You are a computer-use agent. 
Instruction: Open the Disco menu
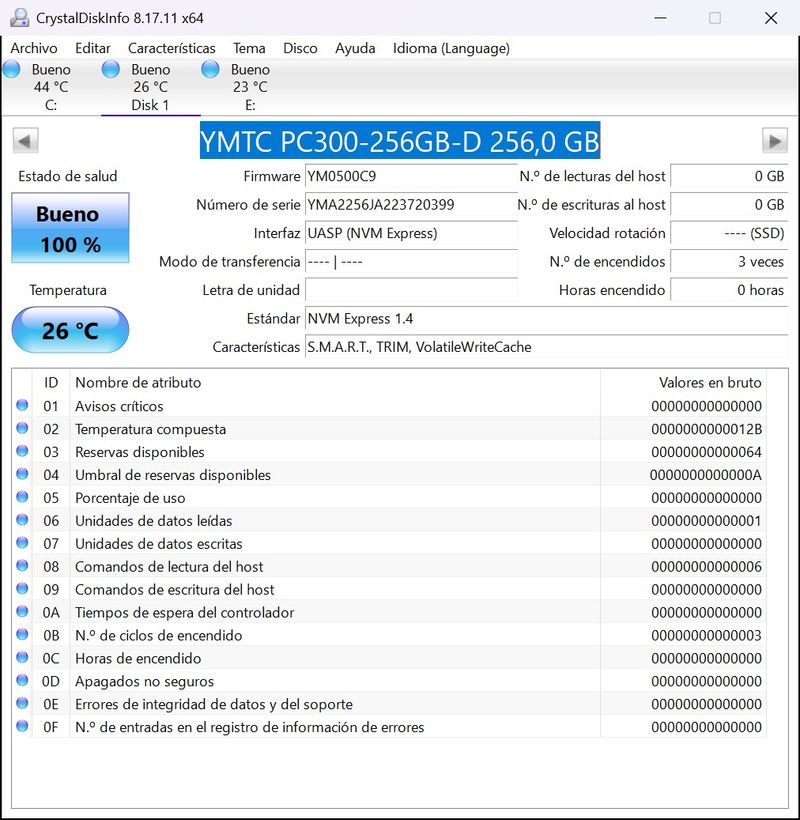(300, 48)
